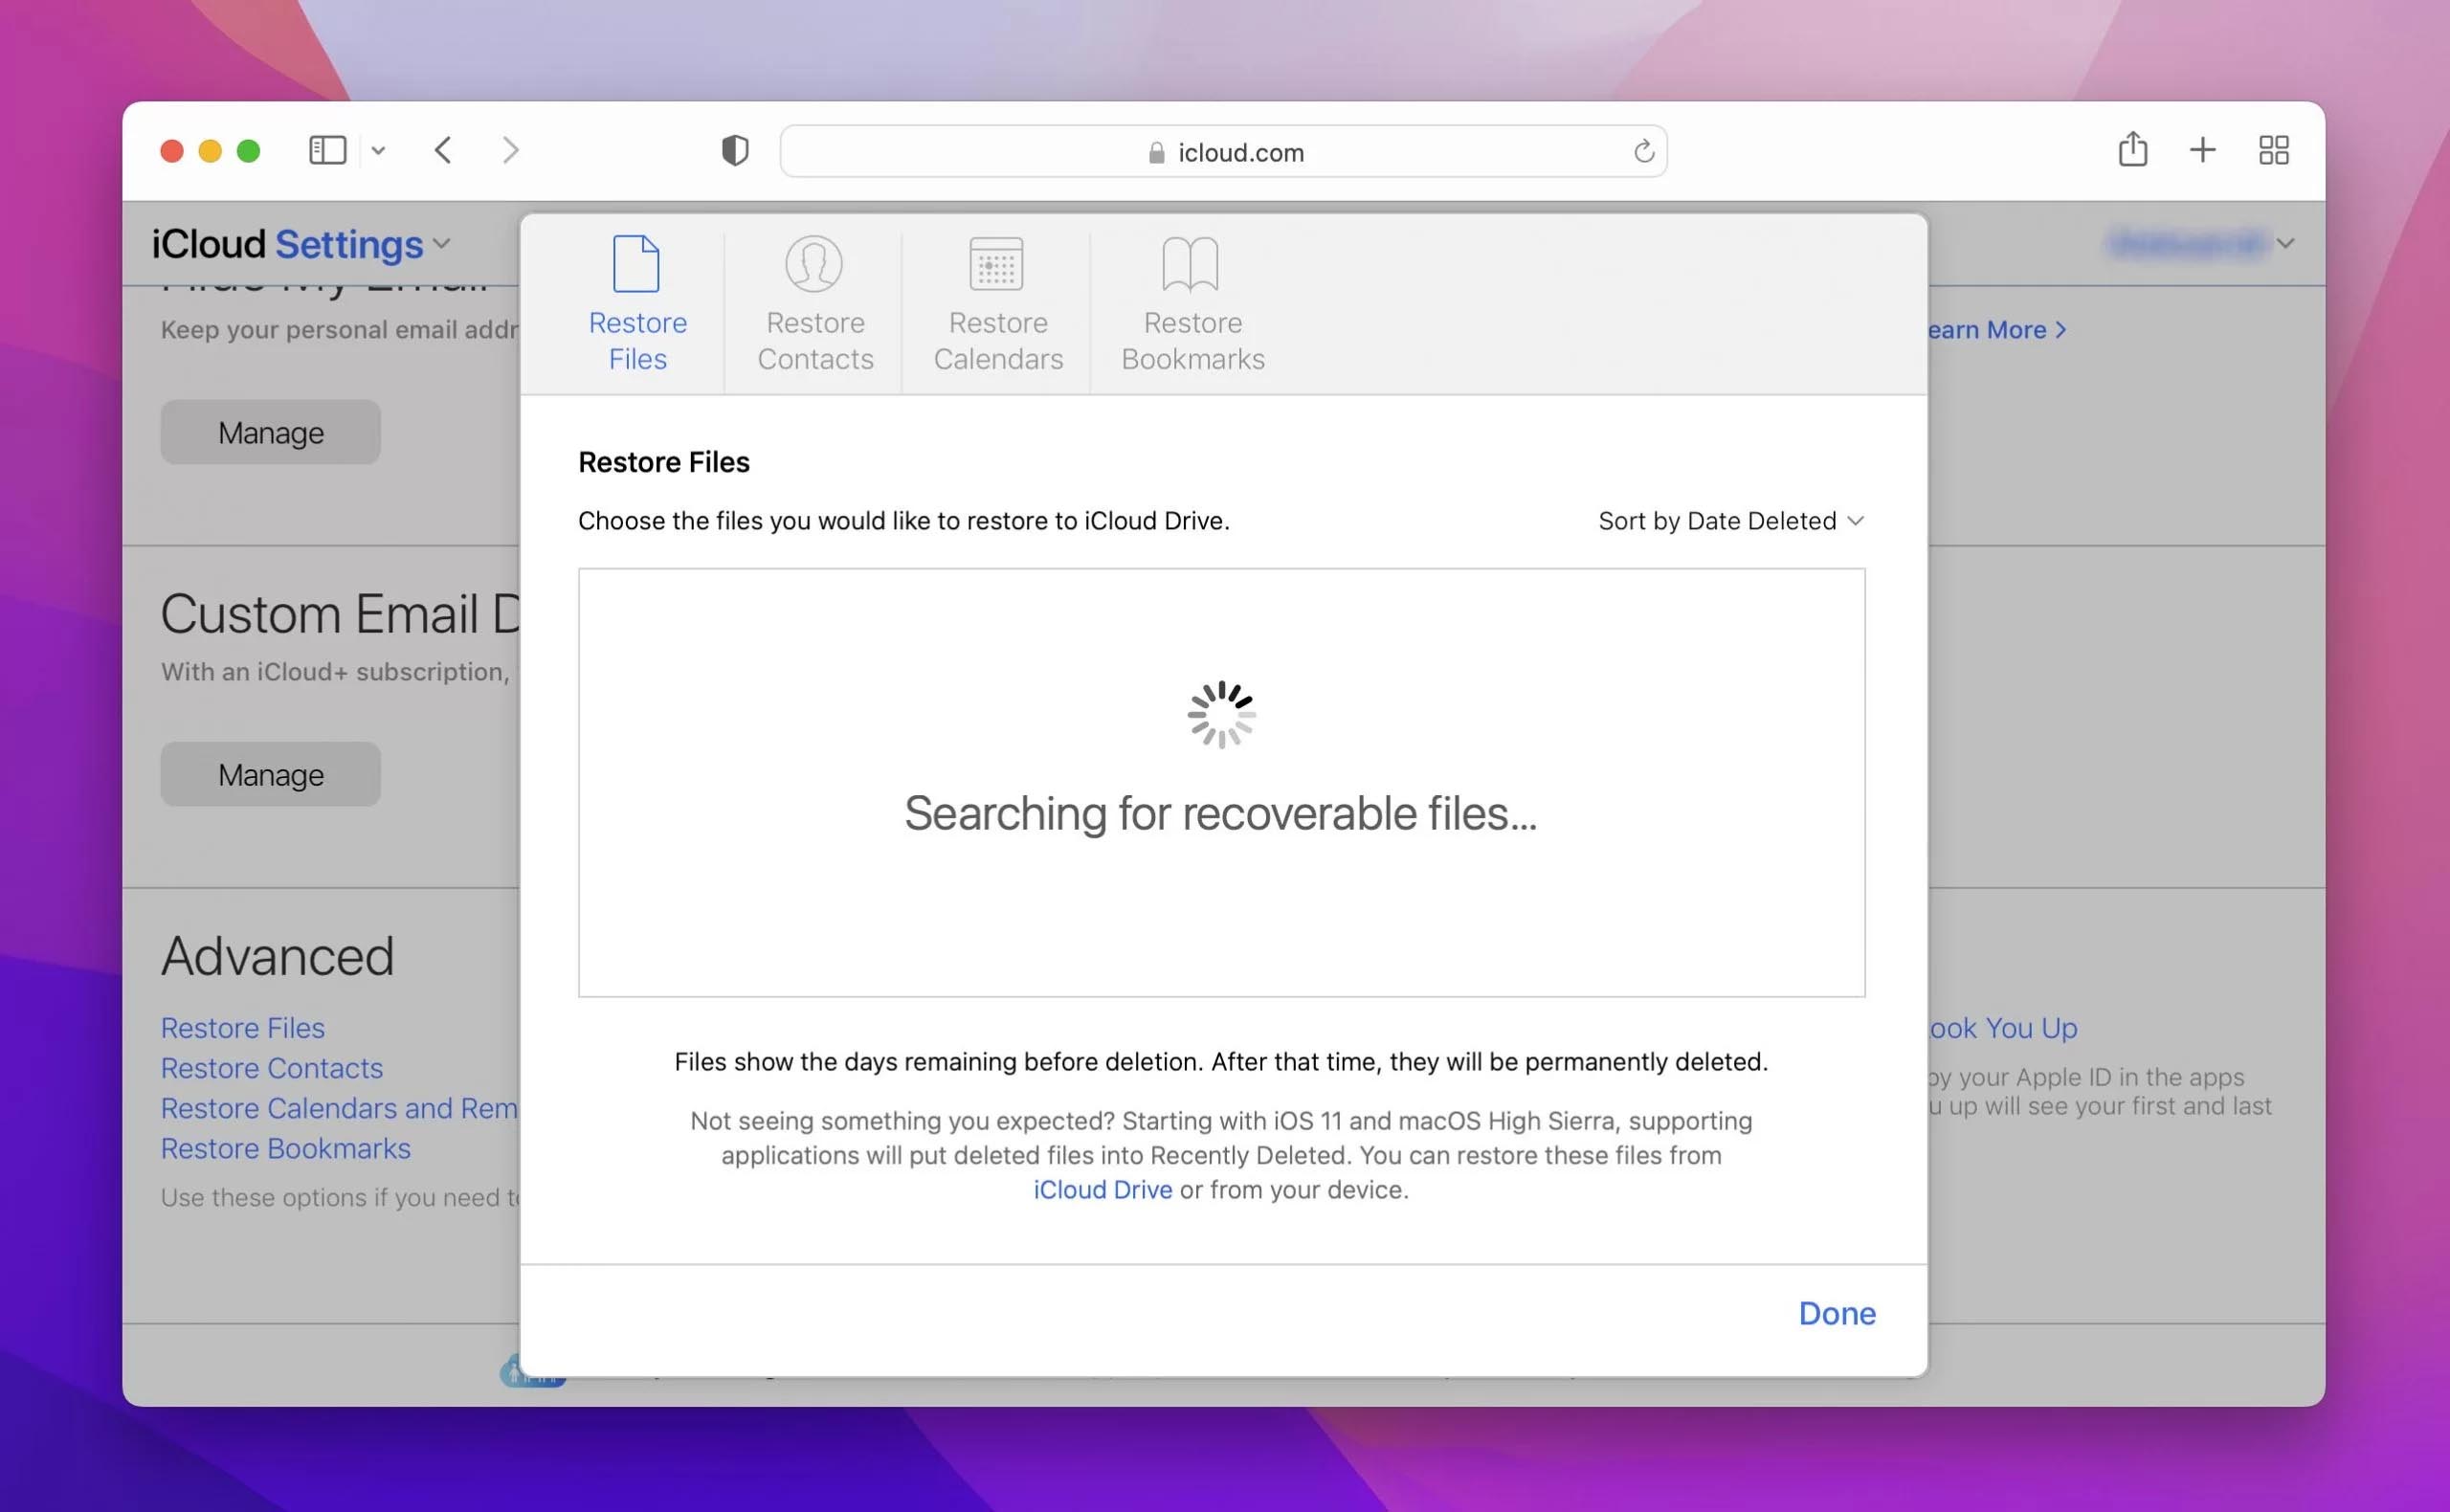The width and height of the screenshot is (2450, 1512).
Task: Click the Restore Files tab icon
Action: tap(635, 262)
